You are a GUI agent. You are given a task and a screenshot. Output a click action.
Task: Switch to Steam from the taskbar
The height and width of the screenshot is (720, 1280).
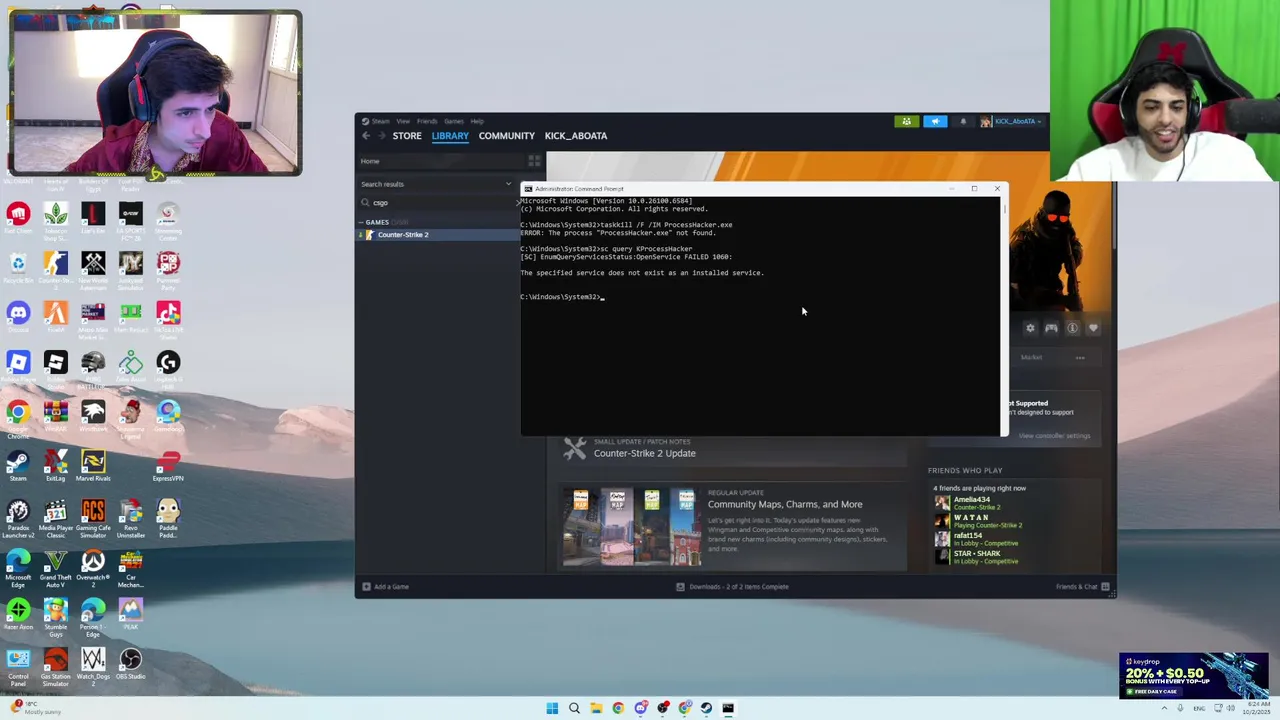click(x=706, y=708)
